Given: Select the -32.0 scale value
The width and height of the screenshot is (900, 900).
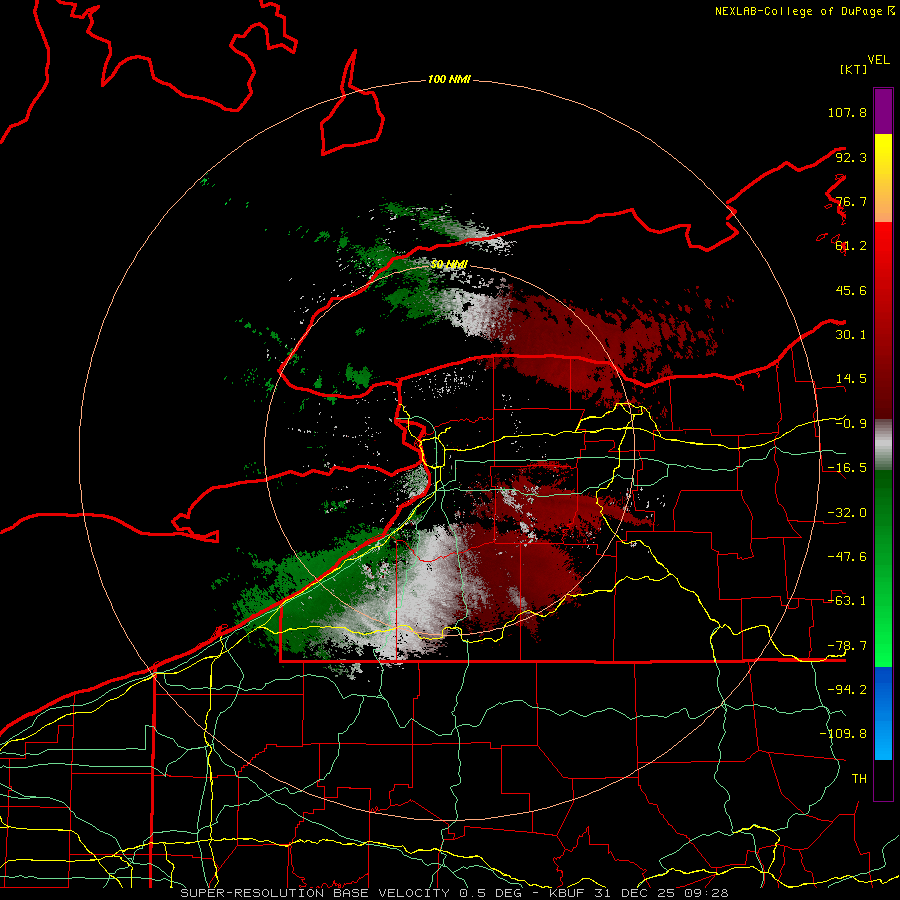Looking at the screenshot, I should tap(847, 513).
